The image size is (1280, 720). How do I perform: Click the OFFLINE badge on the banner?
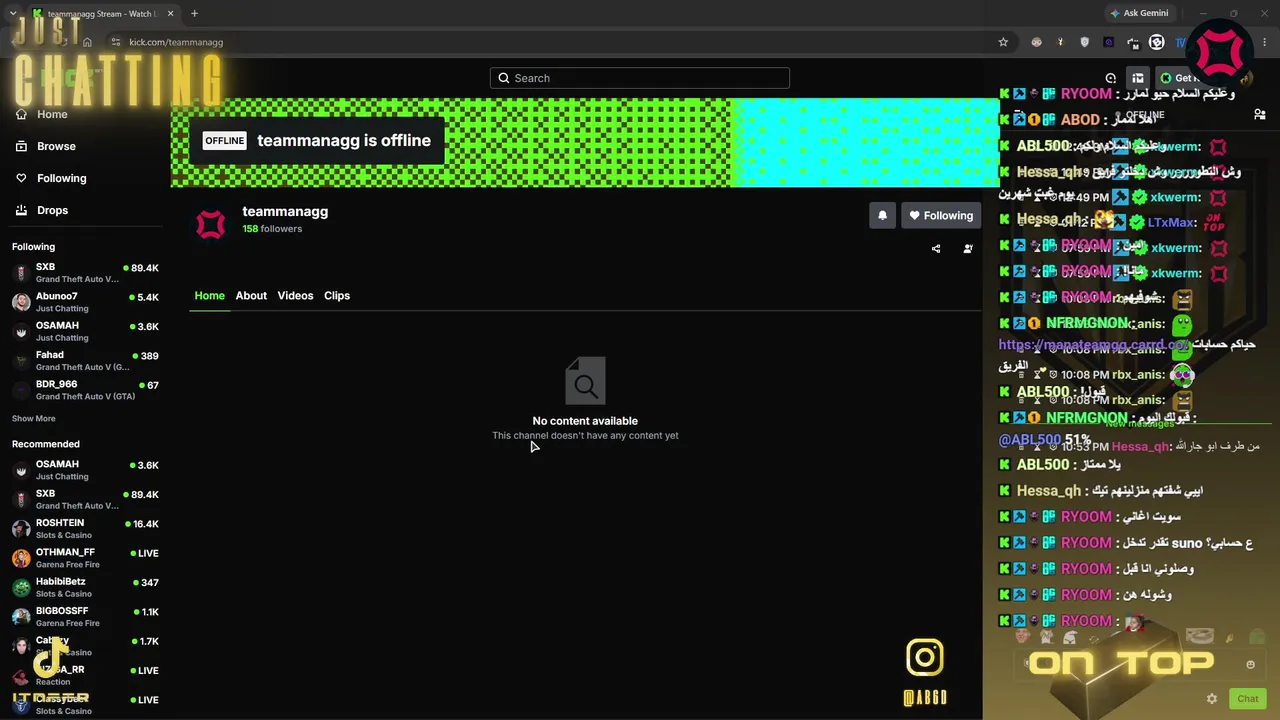(224, 141)
